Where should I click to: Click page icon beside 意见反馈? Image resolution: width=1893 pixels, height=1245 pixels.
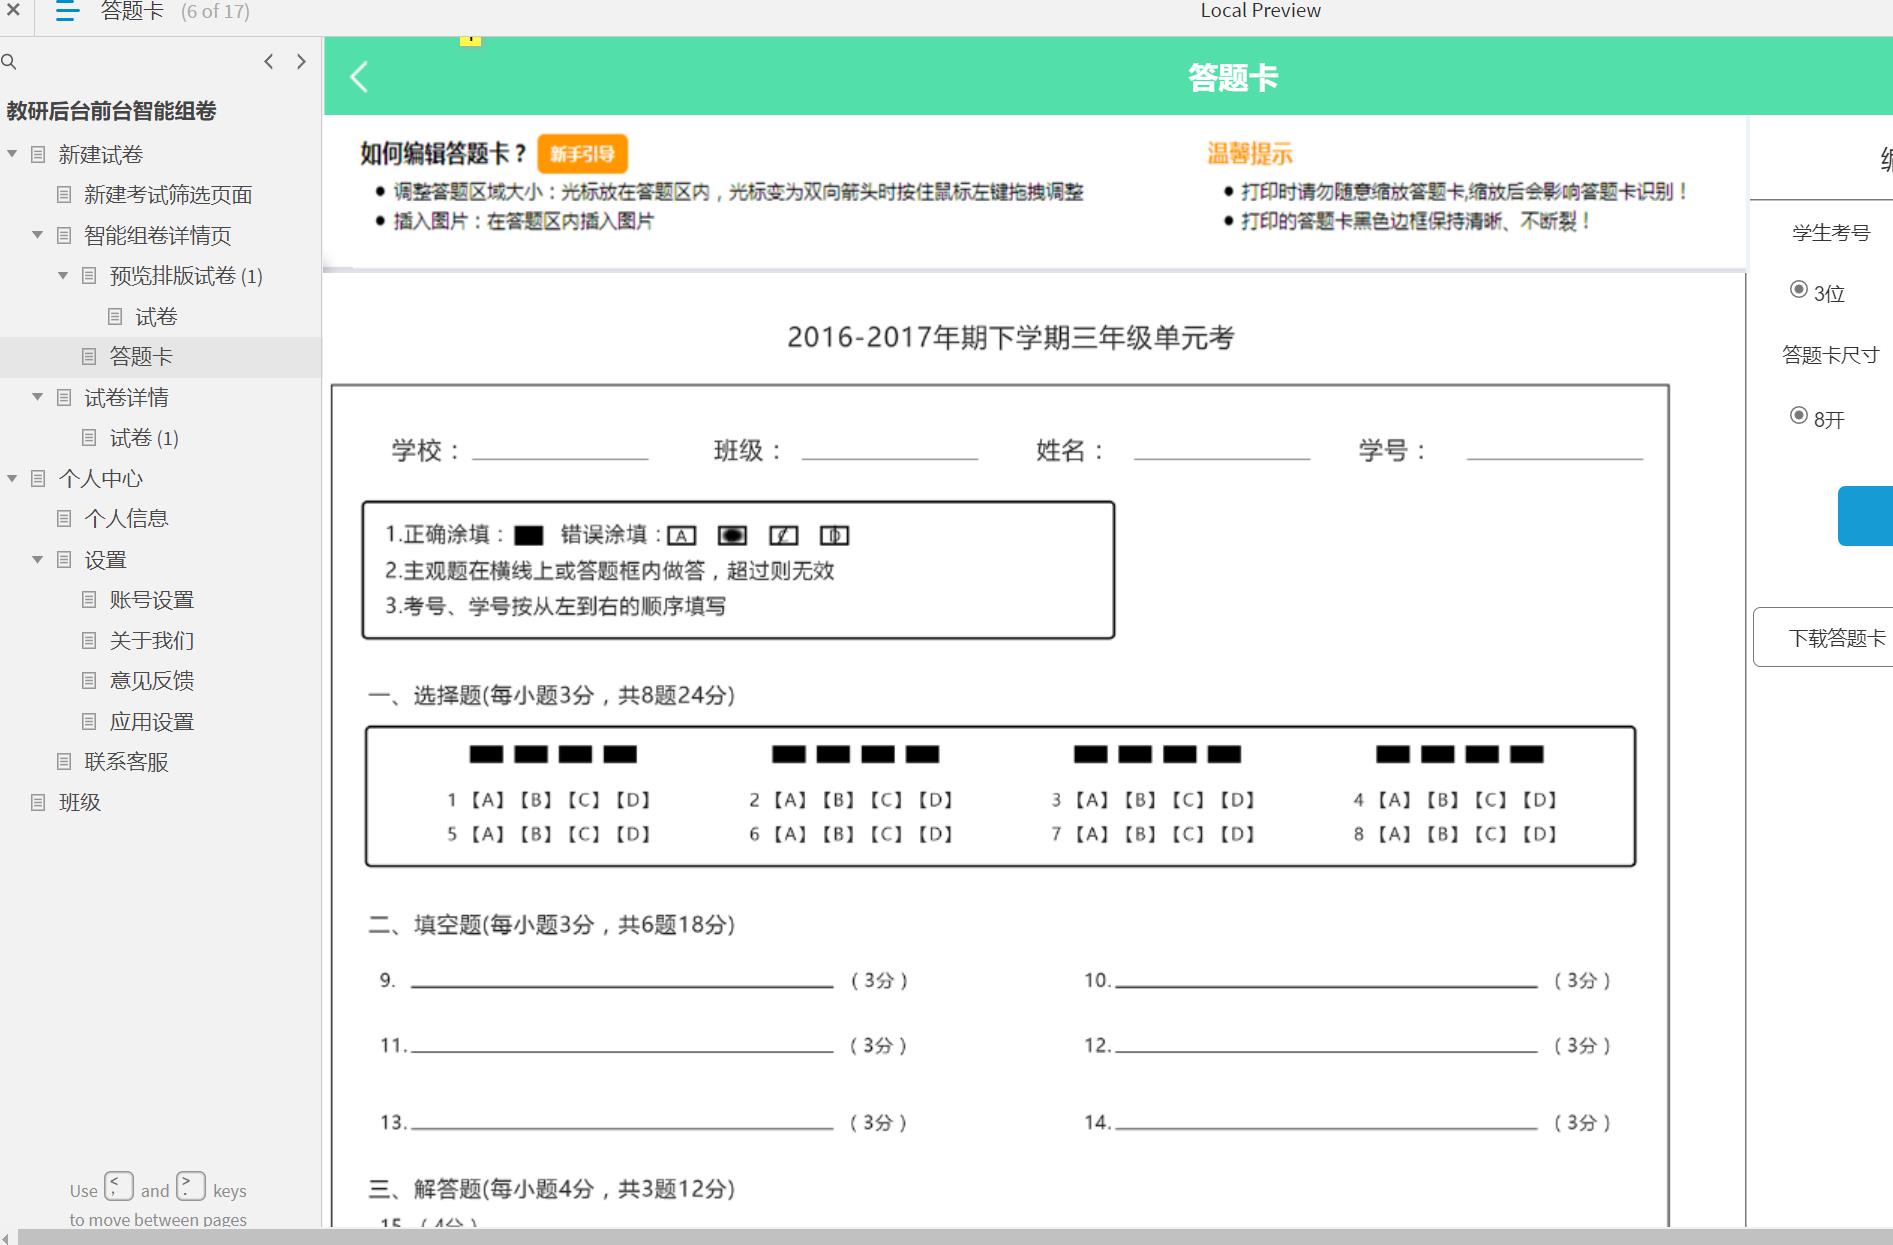coord(89,680)
